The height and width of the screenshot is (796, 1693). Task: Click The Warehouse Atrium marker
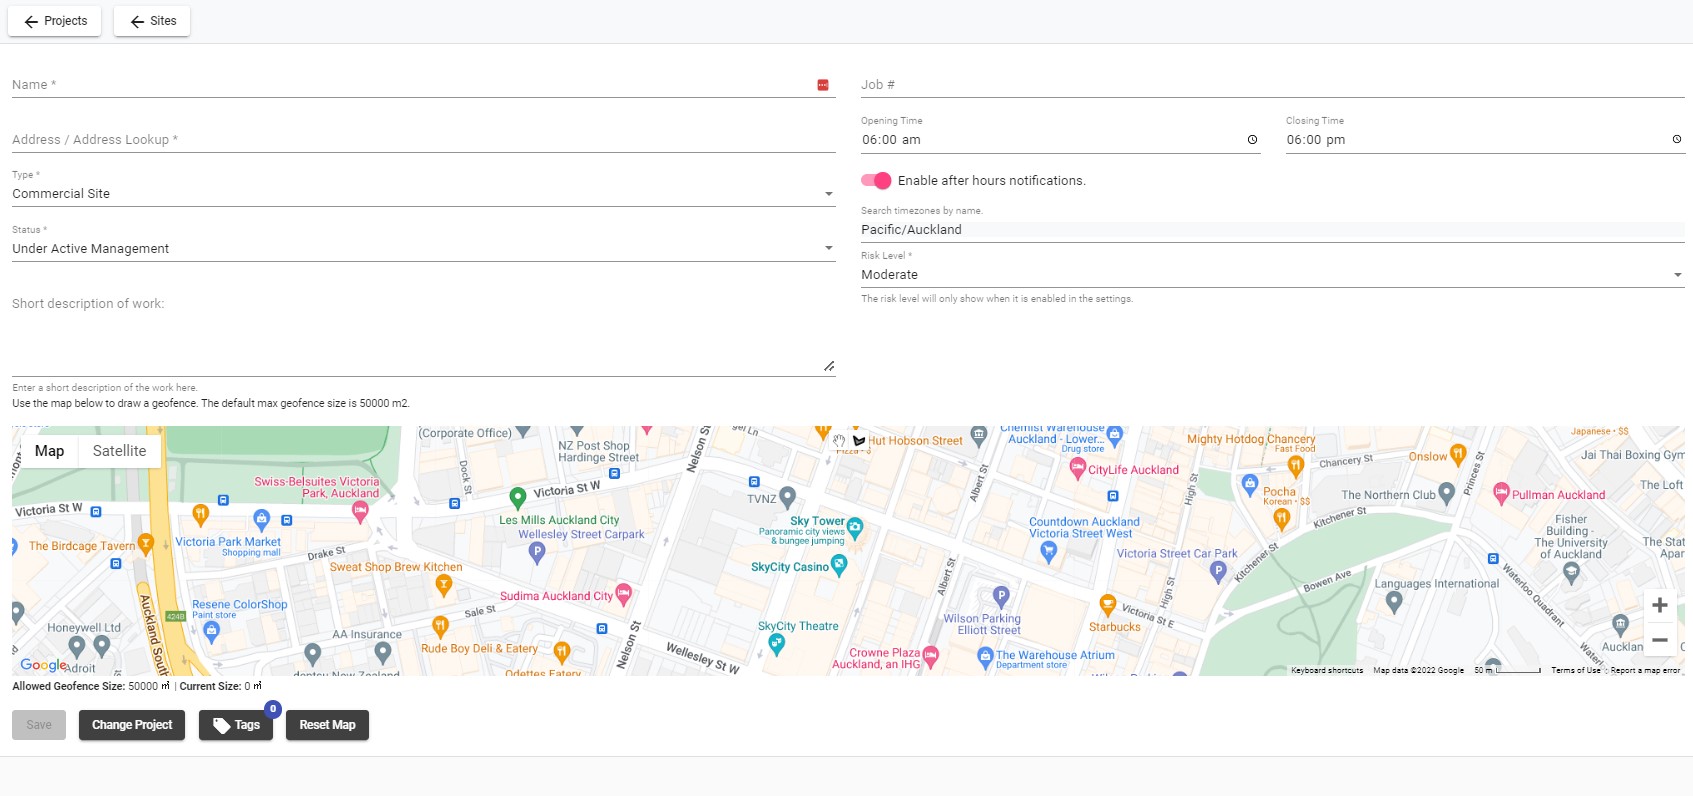[984, 657]
